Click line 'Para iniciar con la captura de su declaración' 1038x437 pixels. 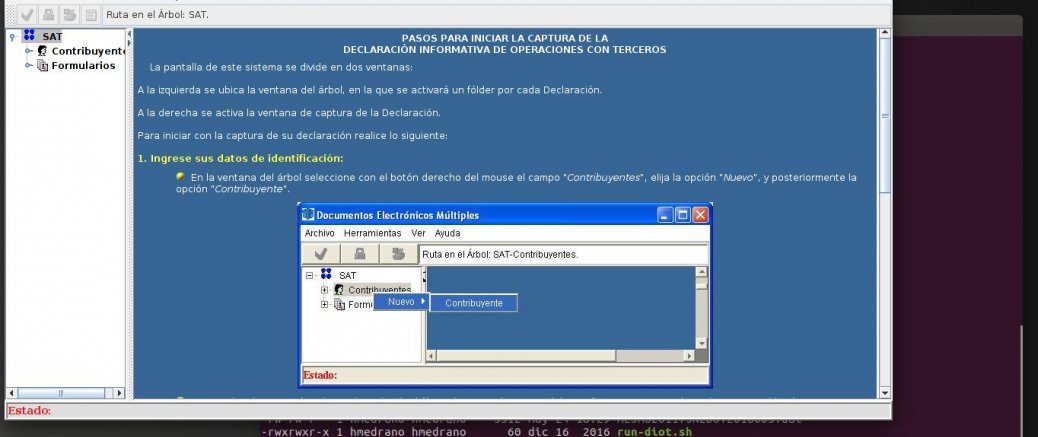pyautogui.click(x=293, y=136)
